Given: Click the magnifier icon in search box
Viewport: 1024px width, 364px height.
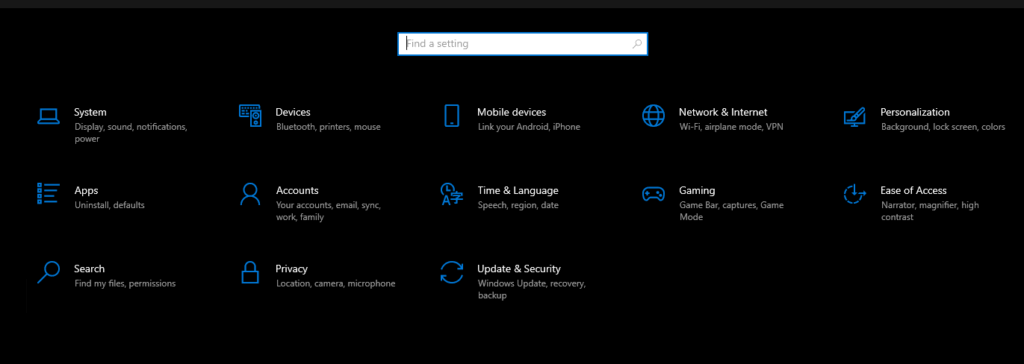Looking at the screenshot, I should pos(637,44).
